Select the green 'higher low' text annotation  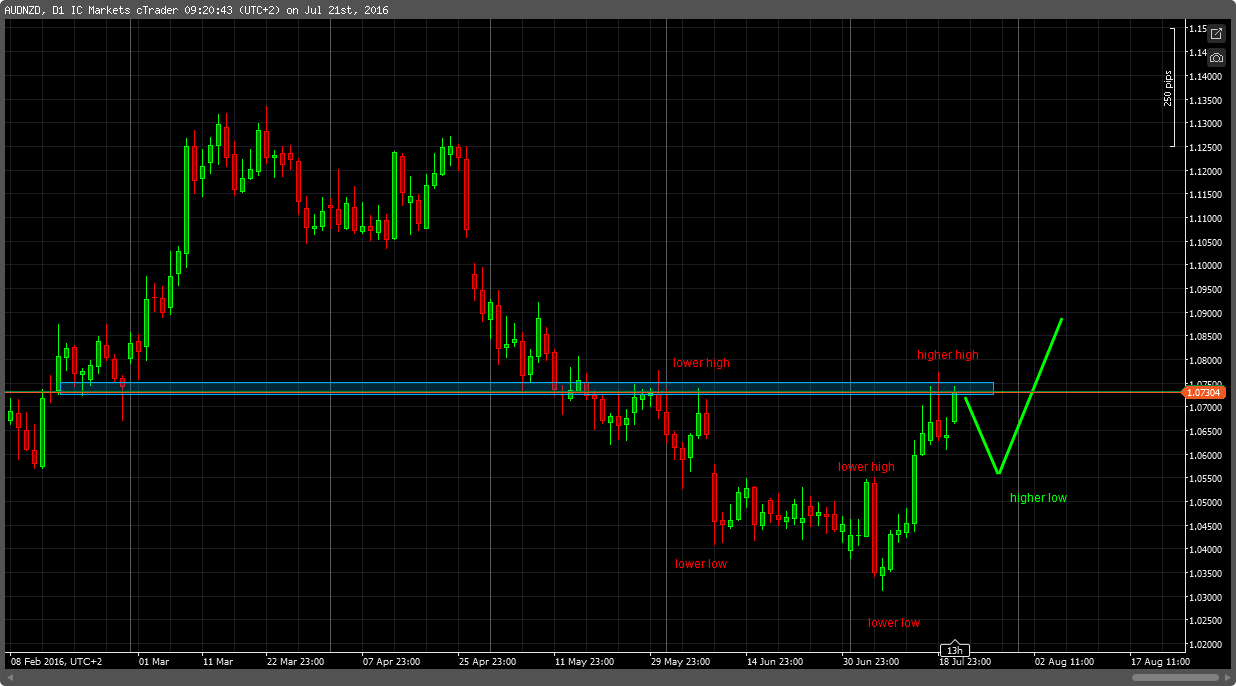click(1038, 498)
